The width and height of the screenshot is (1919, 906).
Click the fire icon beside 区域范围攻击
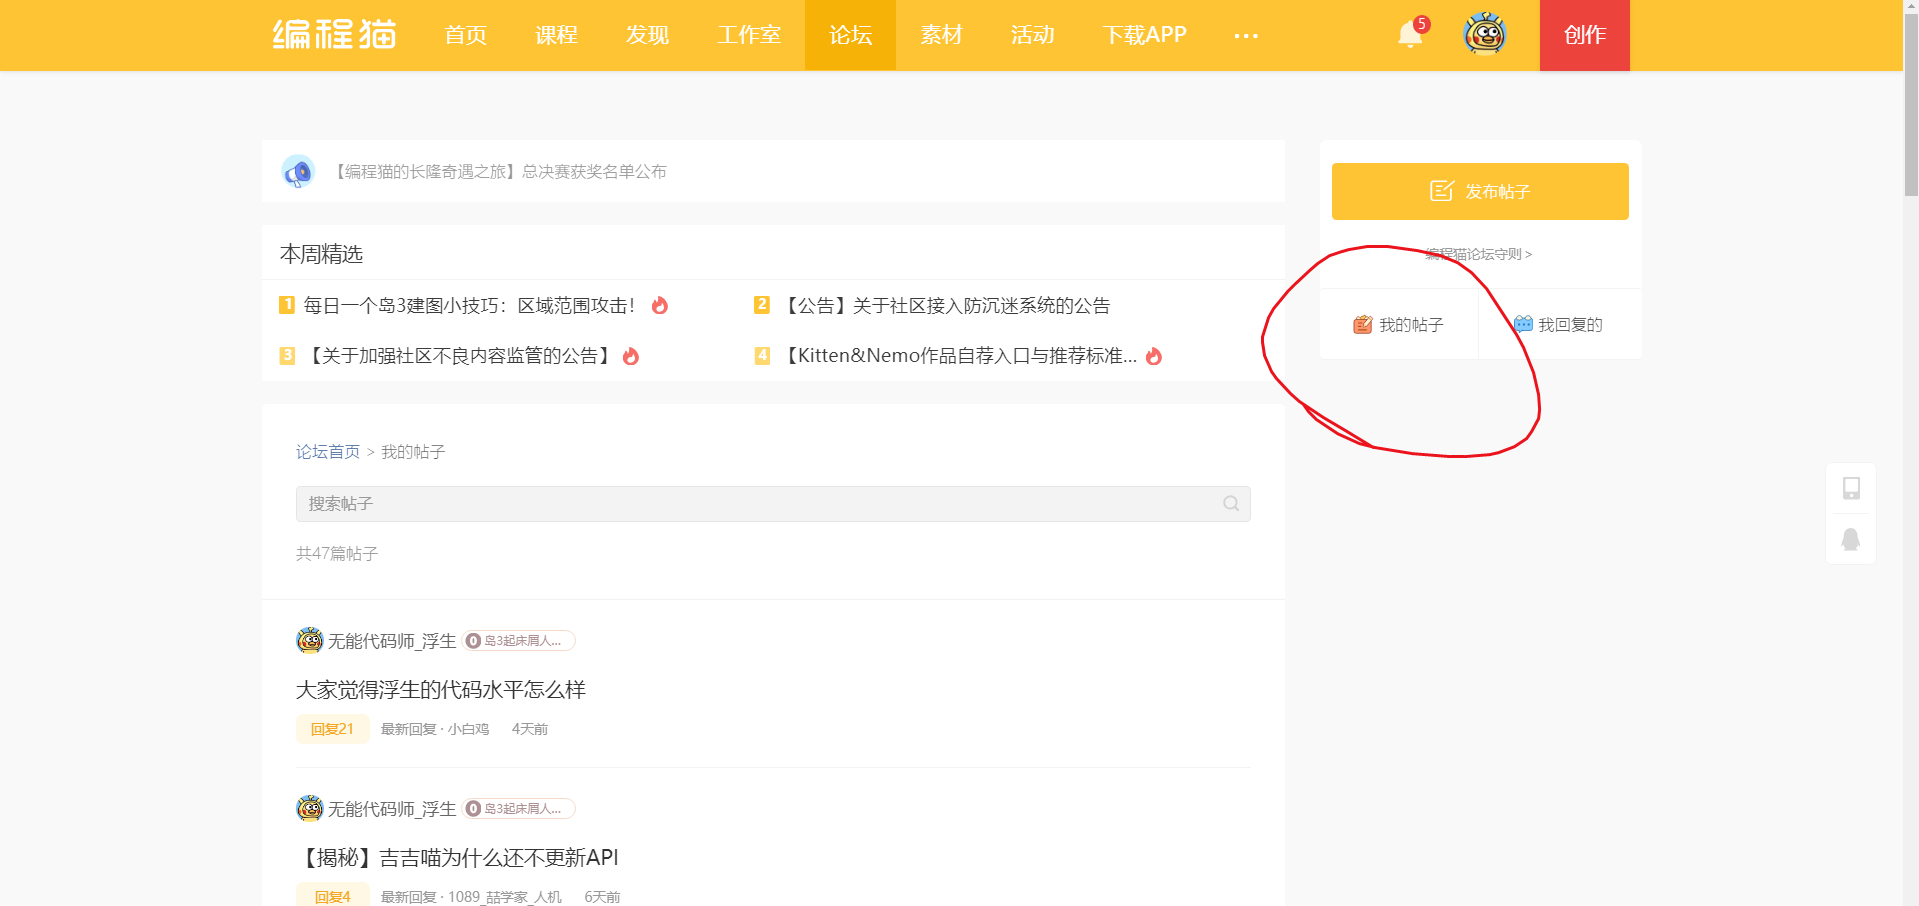[x=659, y=305]
